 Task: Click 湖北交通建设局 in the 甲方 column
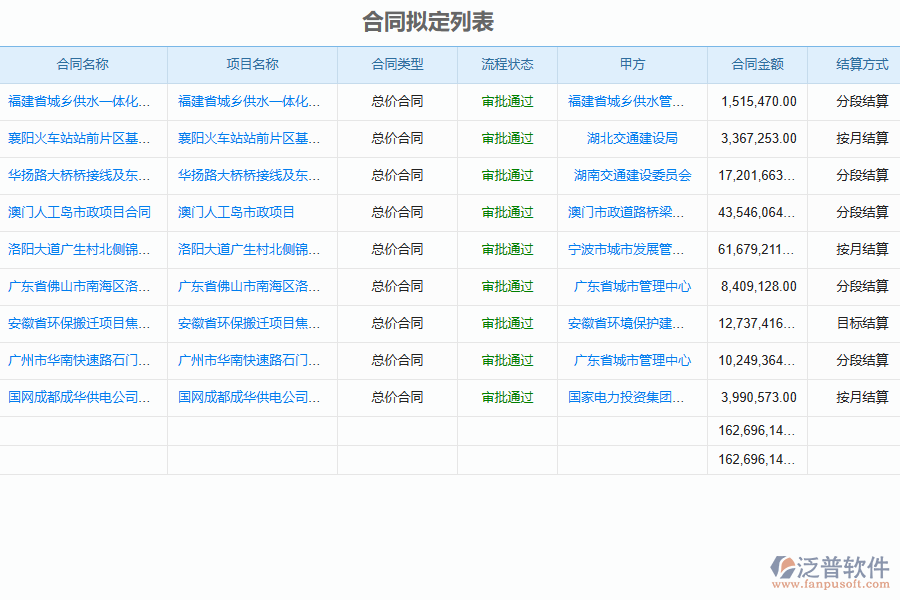632,138
